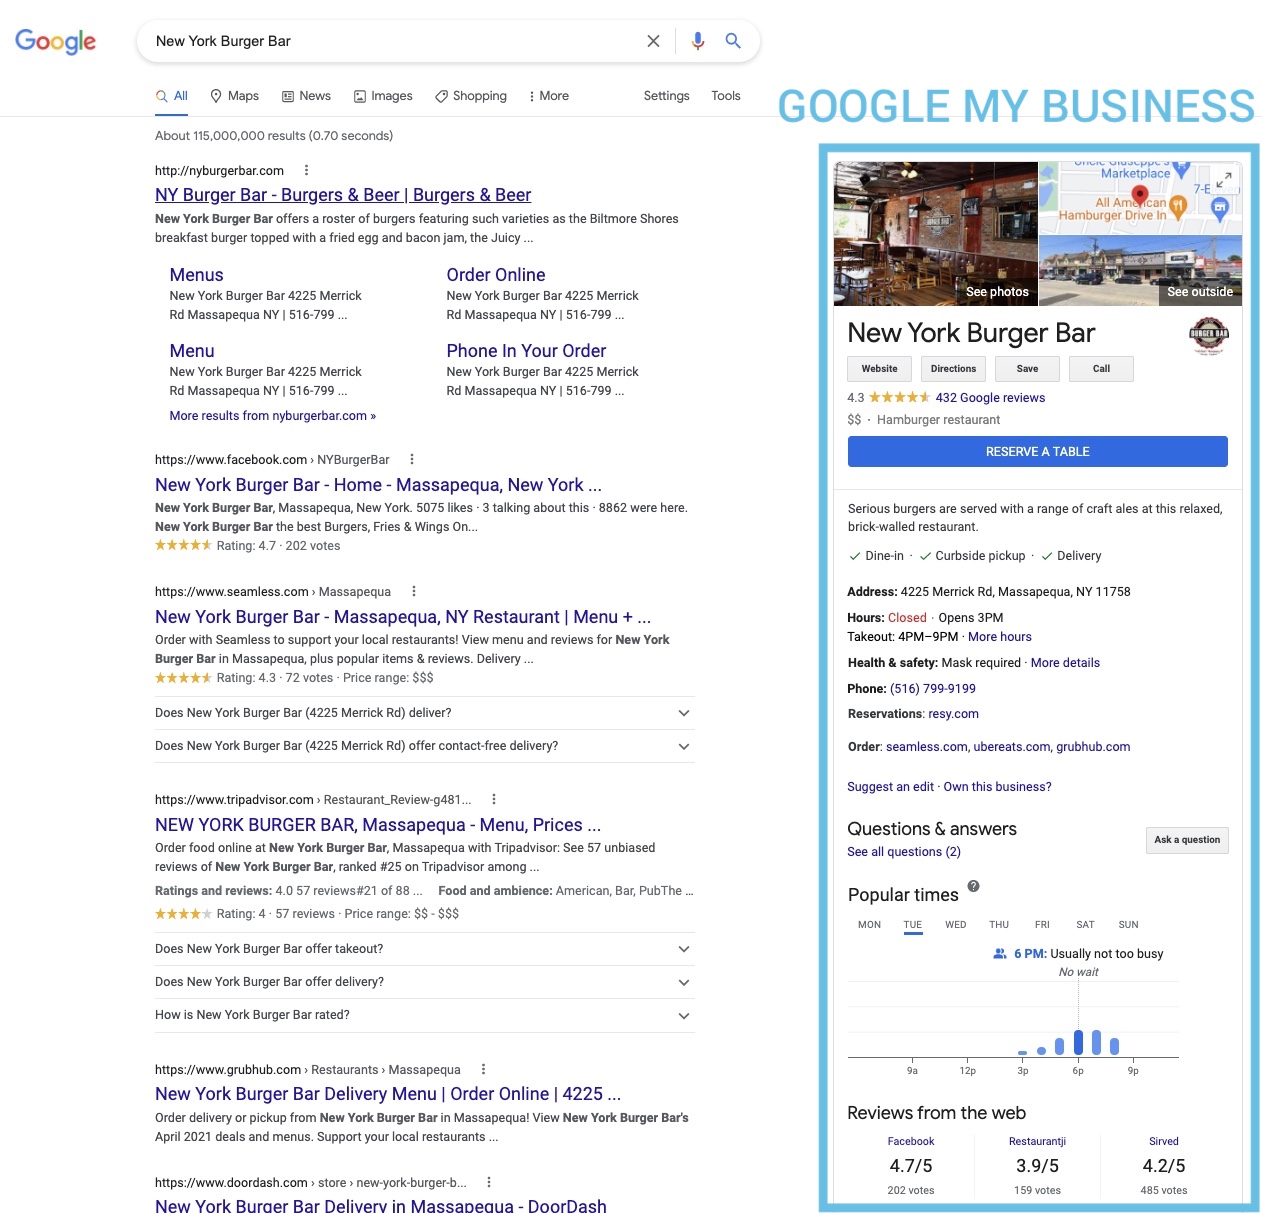The width and height of the screenshot is (1262, 1213).
Task: Open the More search categories menu
Action: 549,96
